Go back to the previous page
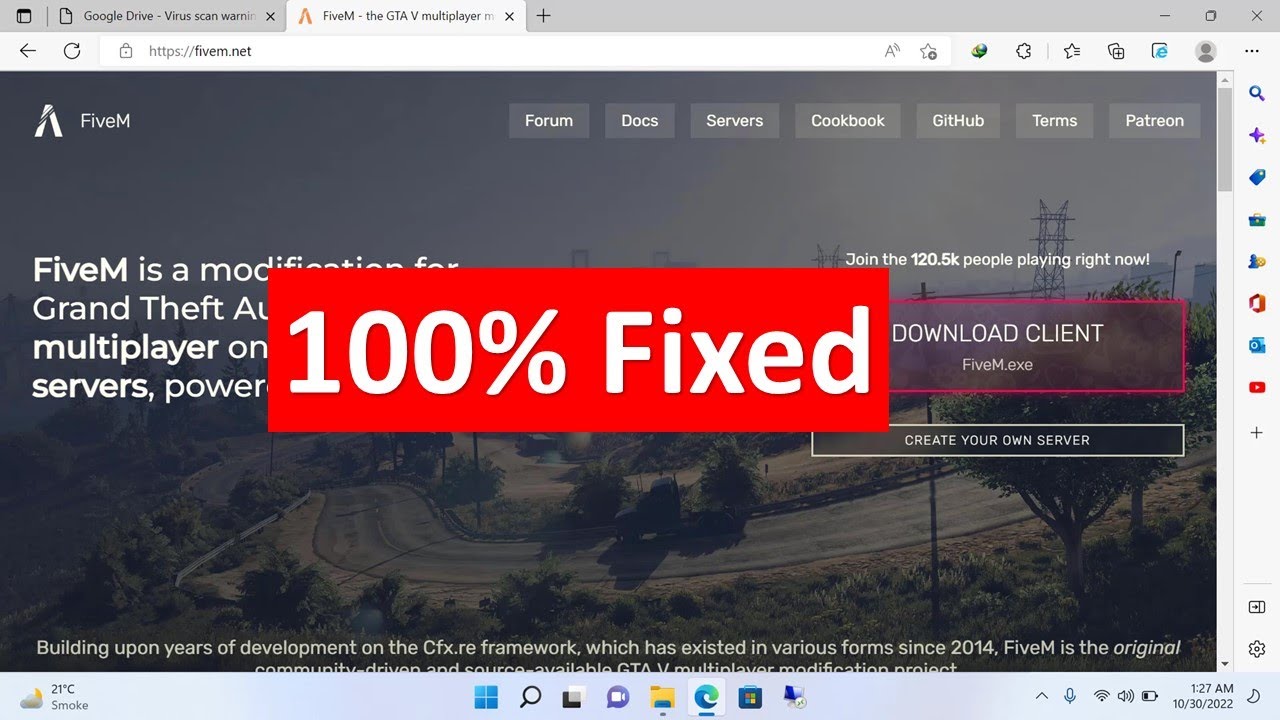The image size is (1280, 720). pyautogui.click(x=28, y=51)
